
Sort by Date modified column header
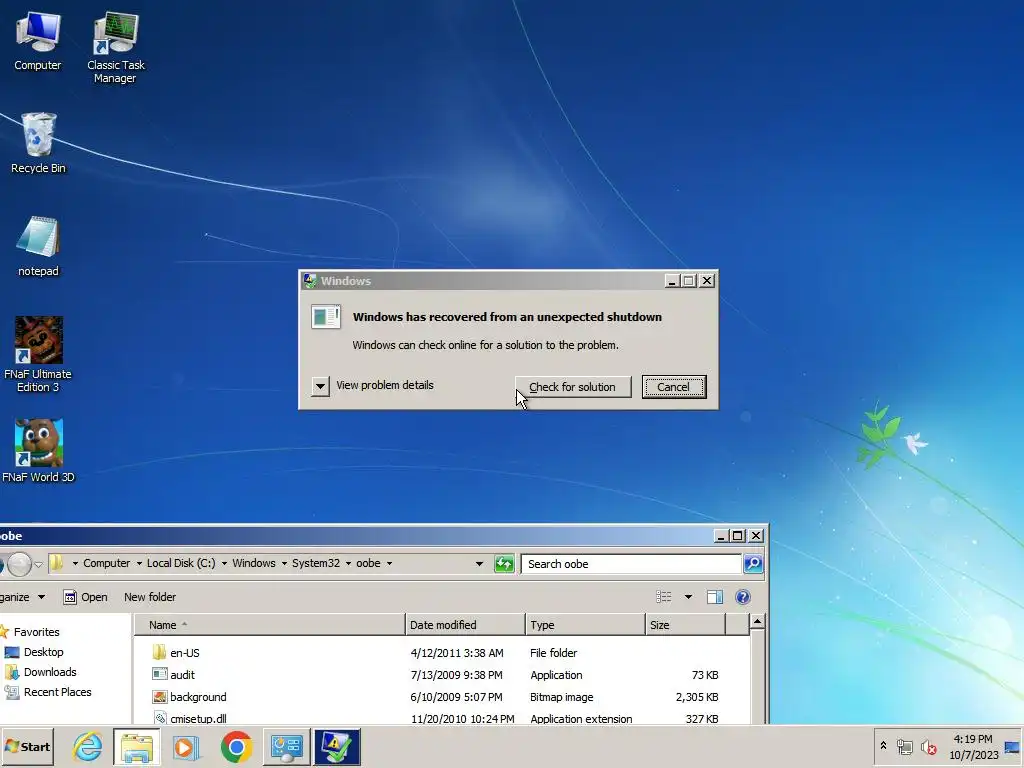465,625
